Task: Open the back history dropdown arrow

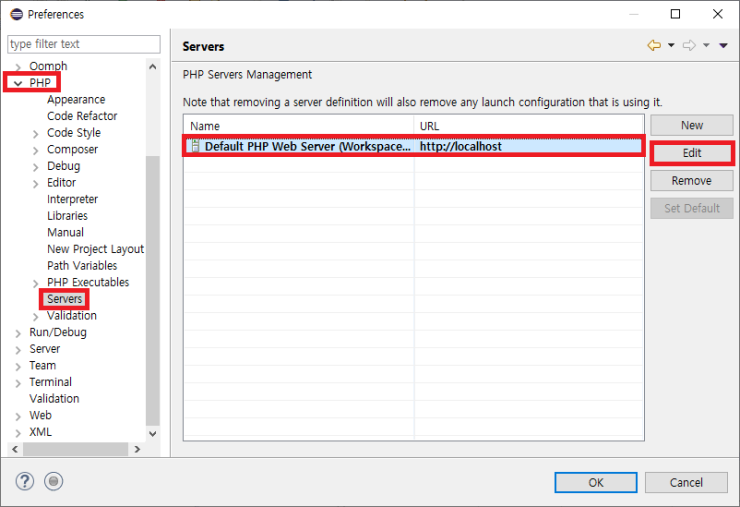Action: (671, 45)
